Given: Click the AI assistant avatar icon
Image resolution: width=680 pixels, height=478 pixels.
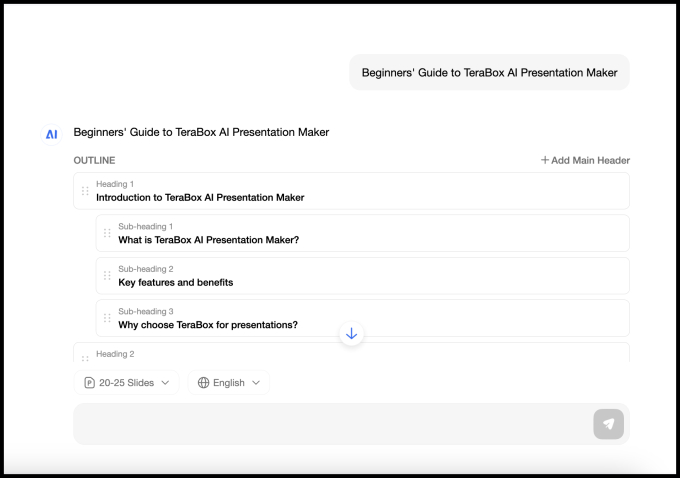Looking at the screenshot, I should (52, 134).
